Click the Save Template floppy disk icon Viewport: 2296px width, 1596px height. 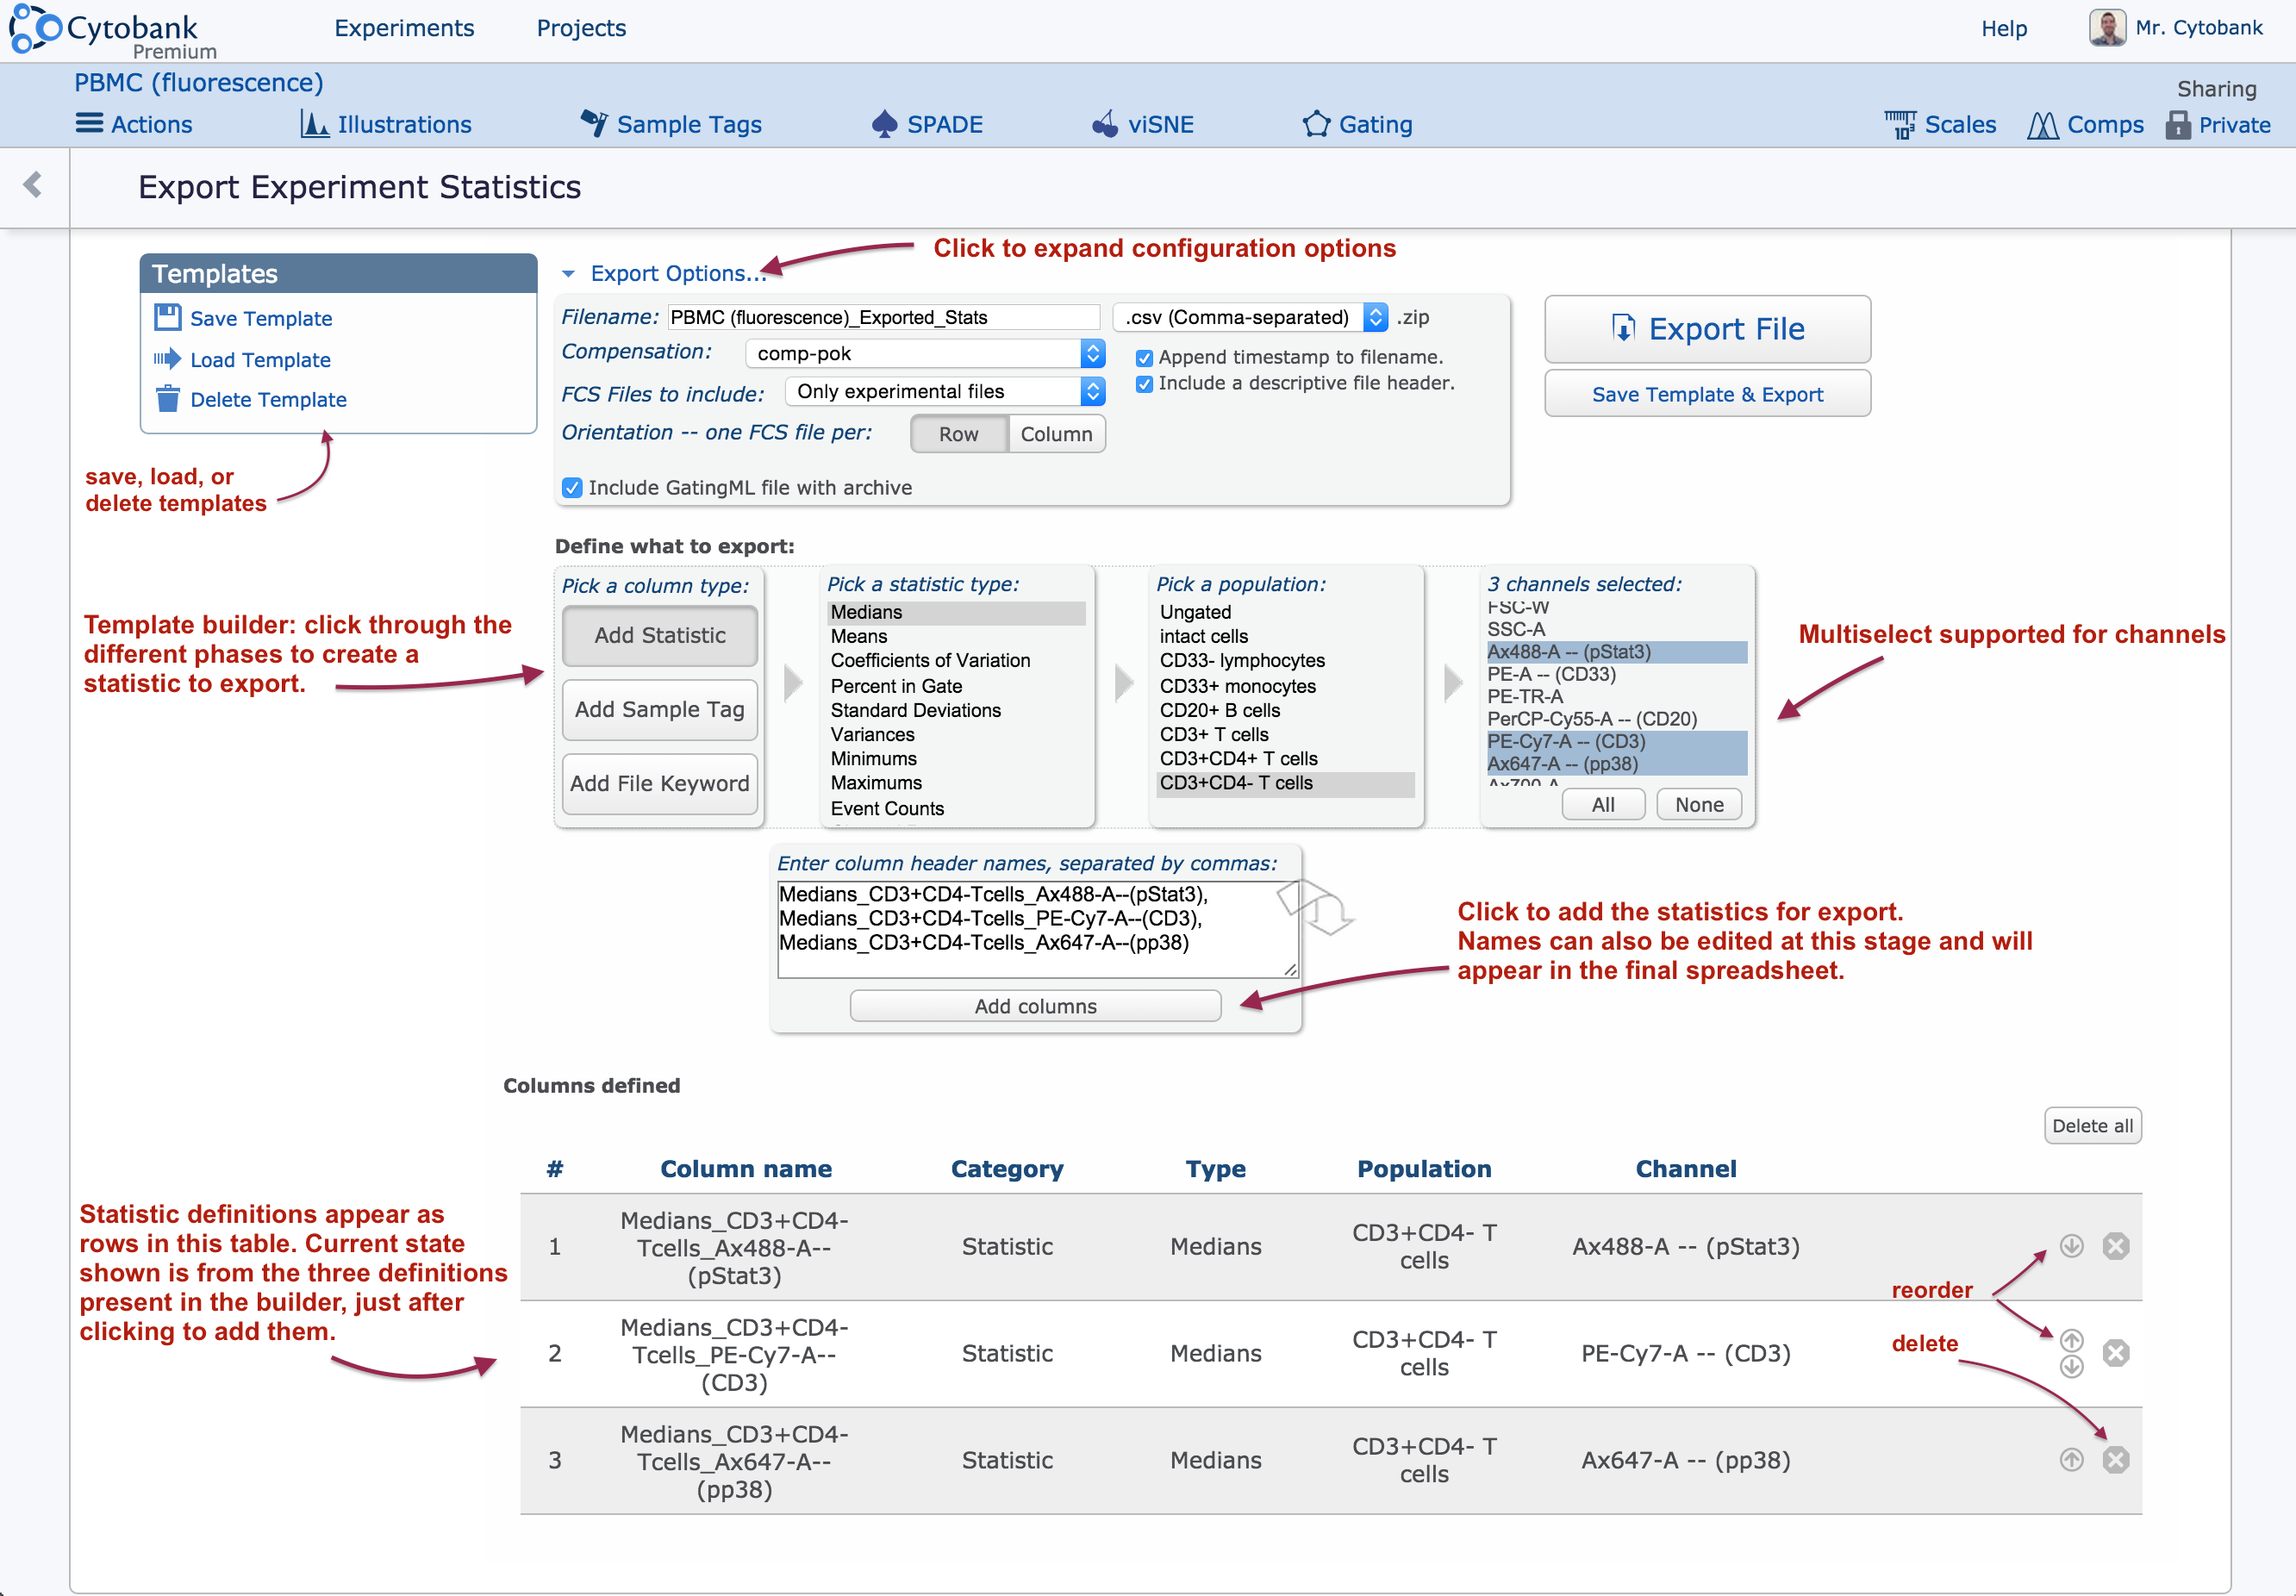(167, 317)
